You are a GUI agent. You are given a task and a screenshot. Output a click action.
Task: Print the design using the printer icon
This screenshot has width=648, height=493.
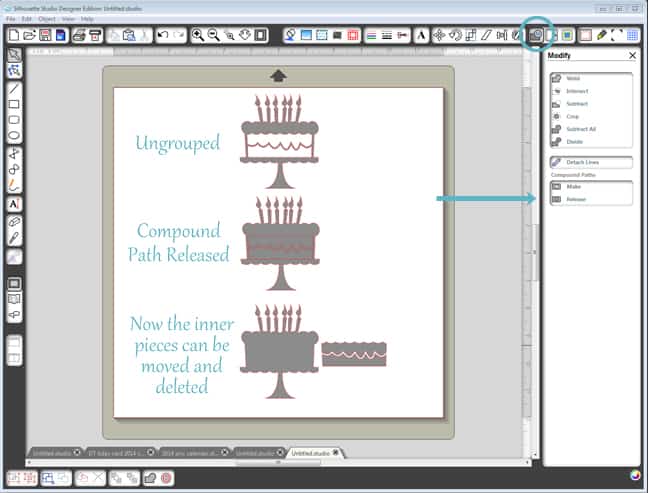pos(79,36)
